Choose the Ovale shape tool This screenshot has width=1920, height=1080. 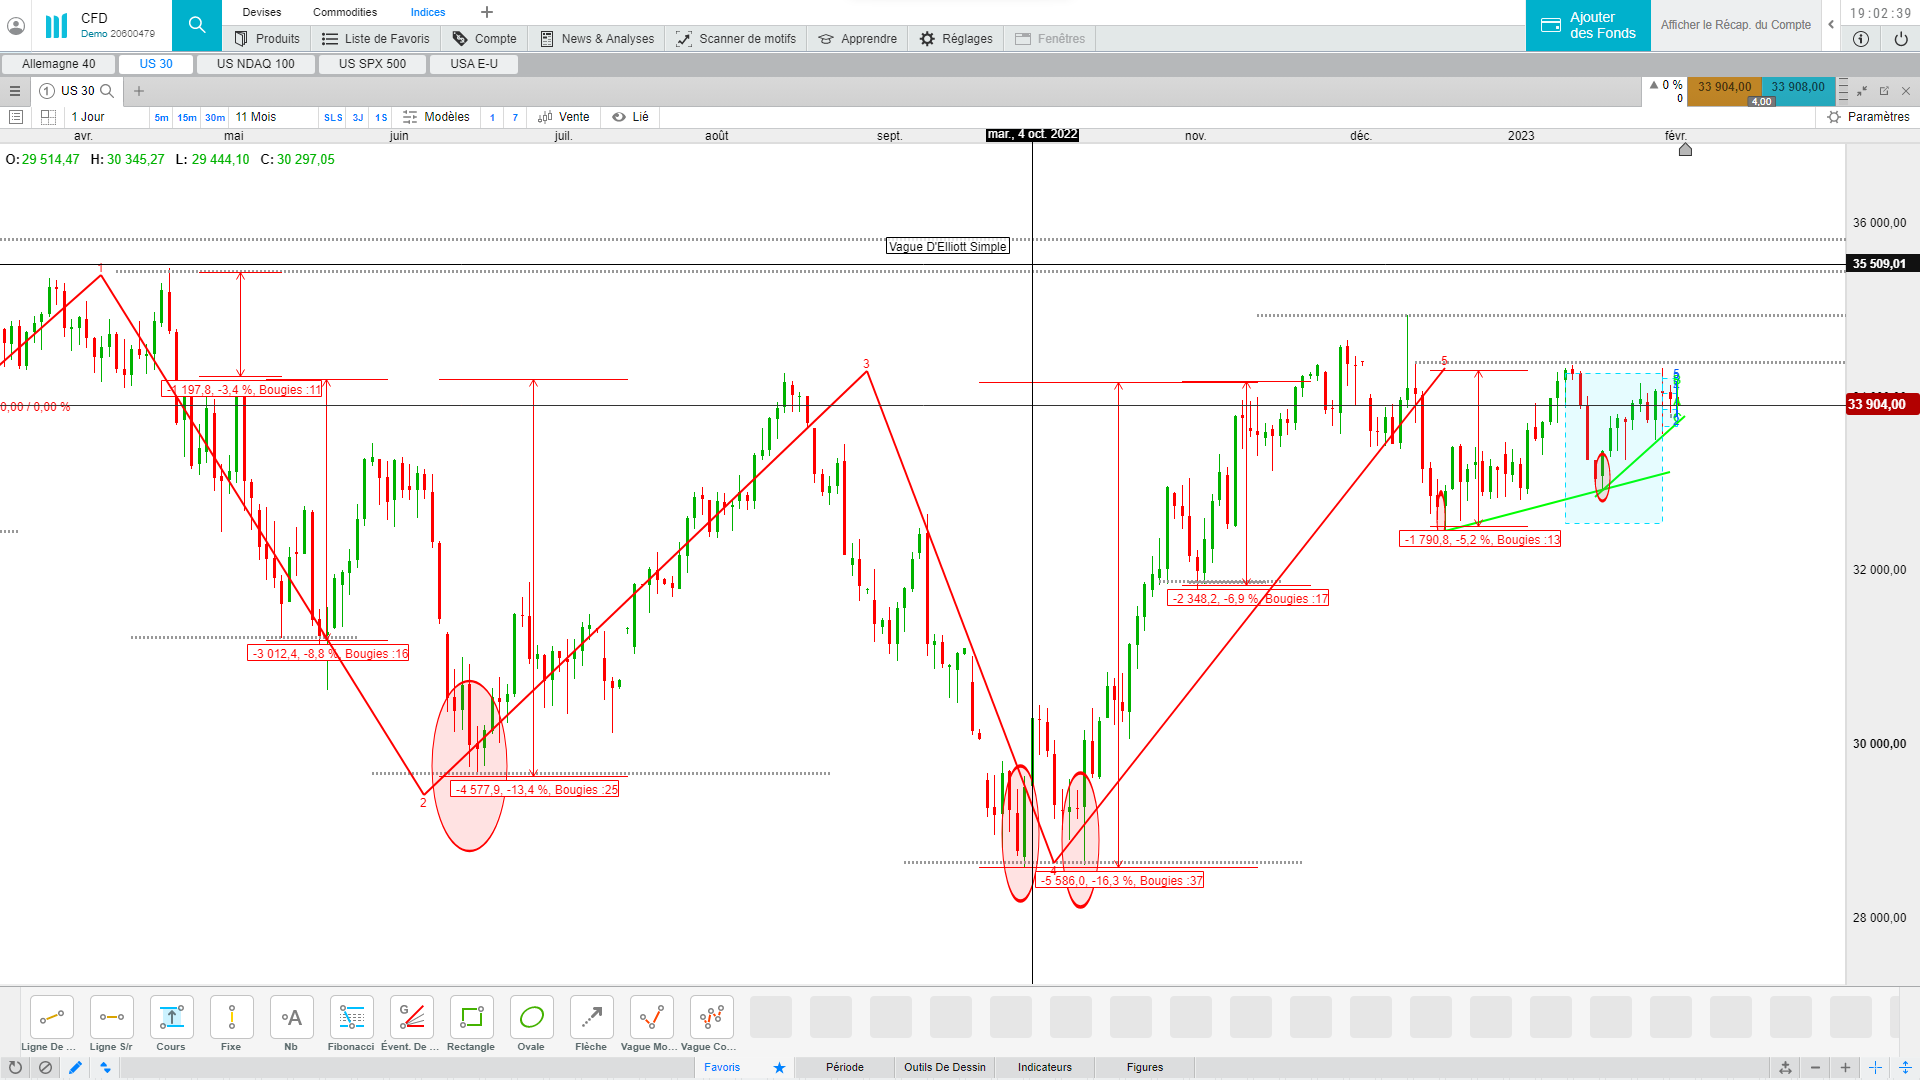[x=531, y=1018]
